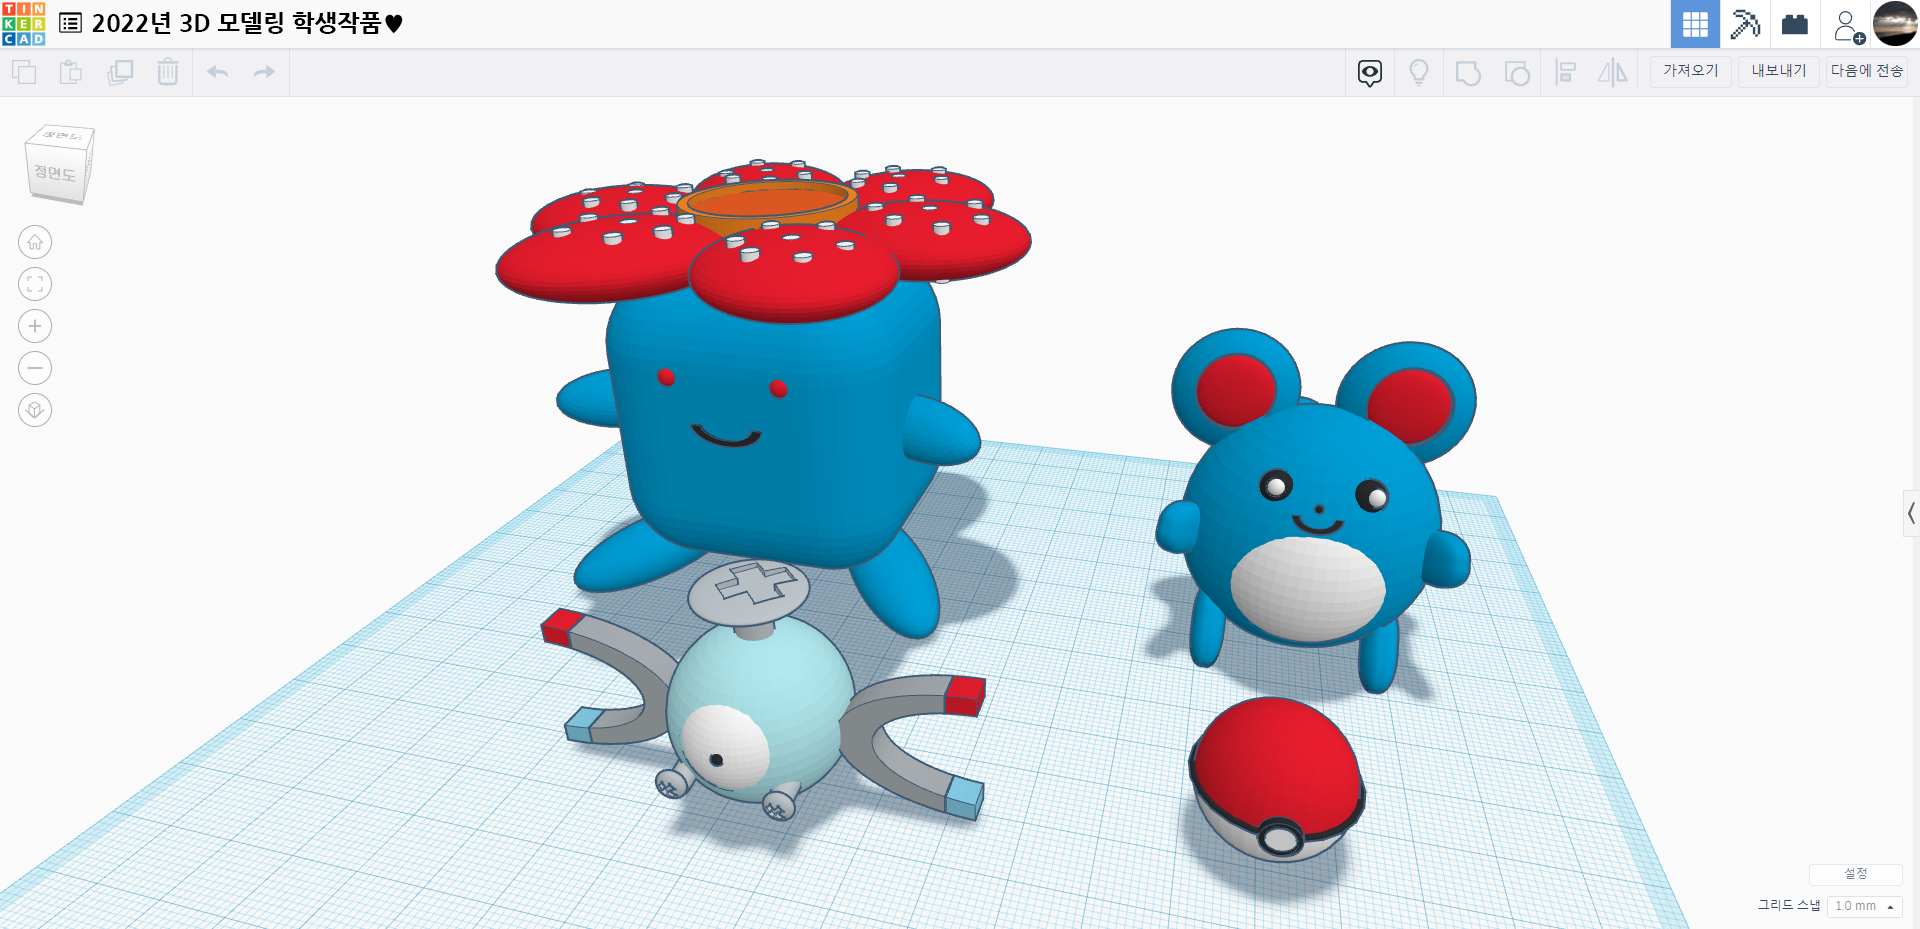Click the Redo arrow
The height and width of the screenshot is (929, 1920).
click(264, 72)
